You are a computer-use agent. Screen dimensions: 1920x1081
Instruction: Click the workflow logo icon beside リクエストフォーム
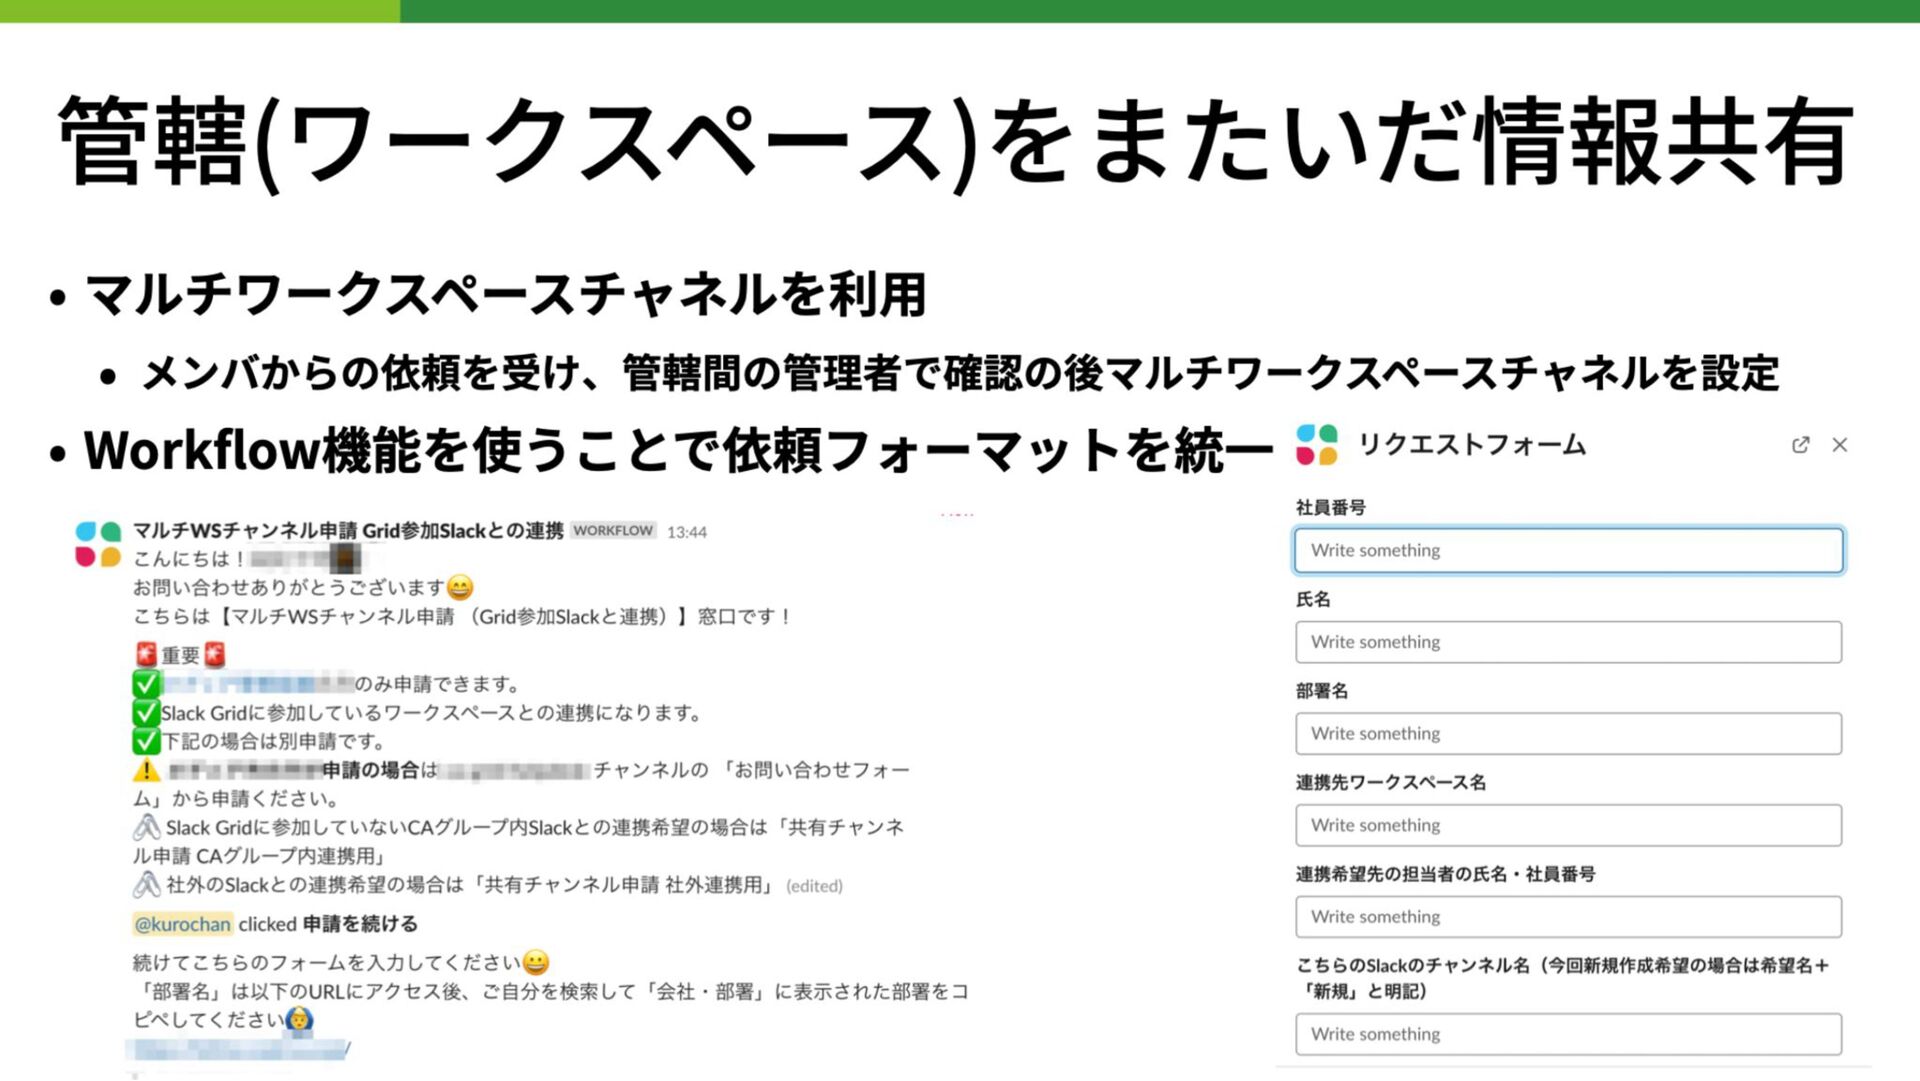point(1317,445)
